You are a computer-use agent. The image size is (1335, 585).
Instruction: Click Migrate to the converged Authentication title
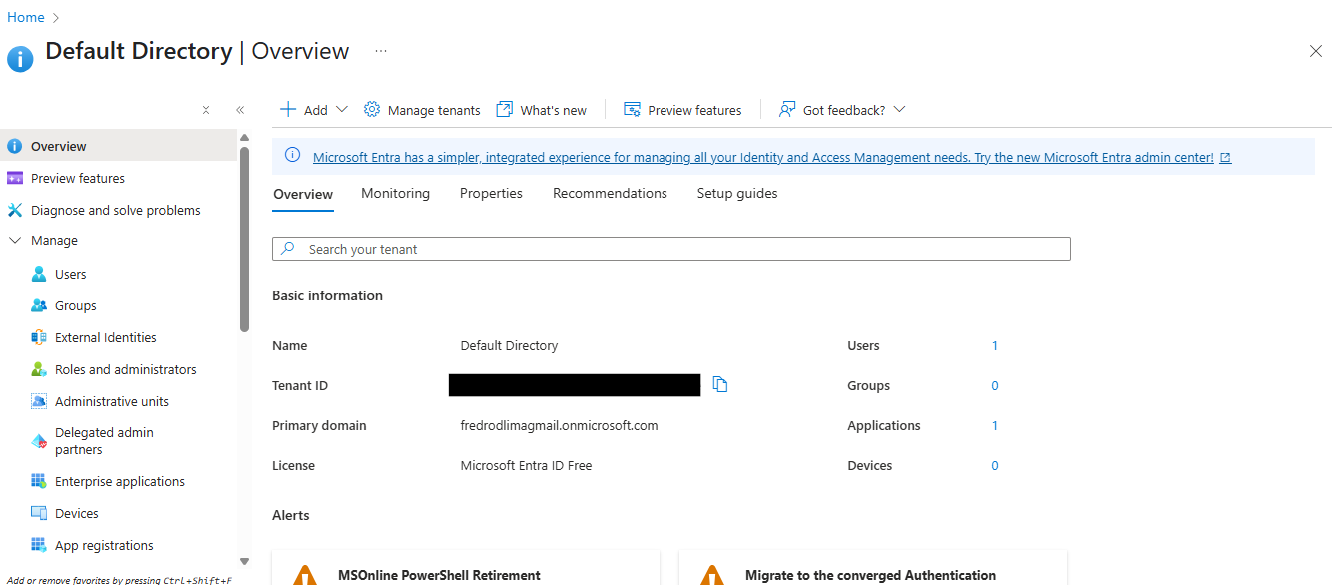pyautogui.click(x=870, y=575)
